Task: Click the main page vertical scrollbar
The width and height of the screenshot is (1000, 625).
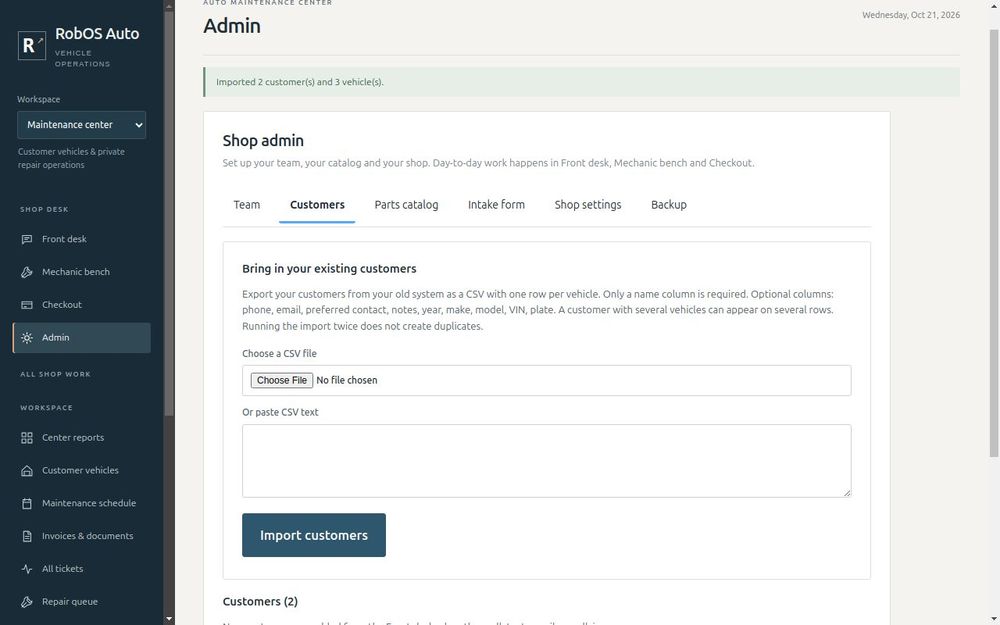Action: (994, 242)
